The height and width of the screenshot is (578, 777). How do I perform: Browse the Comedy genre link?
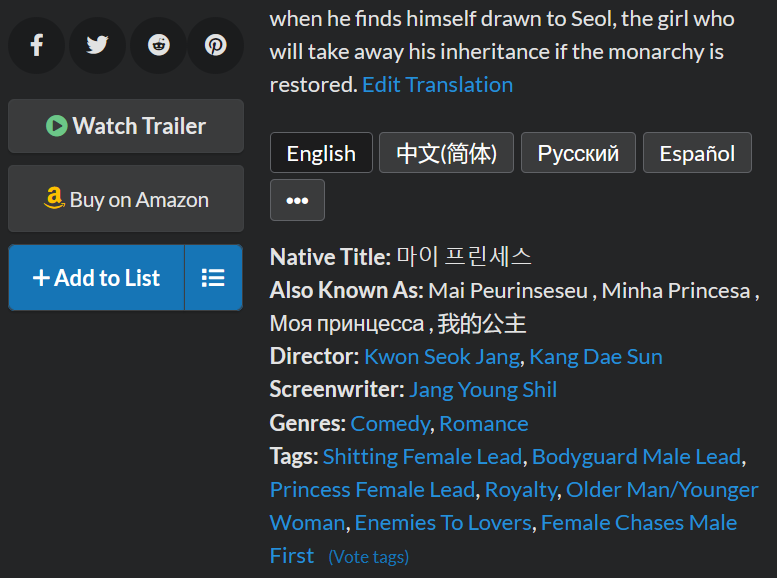pos(390,424)
